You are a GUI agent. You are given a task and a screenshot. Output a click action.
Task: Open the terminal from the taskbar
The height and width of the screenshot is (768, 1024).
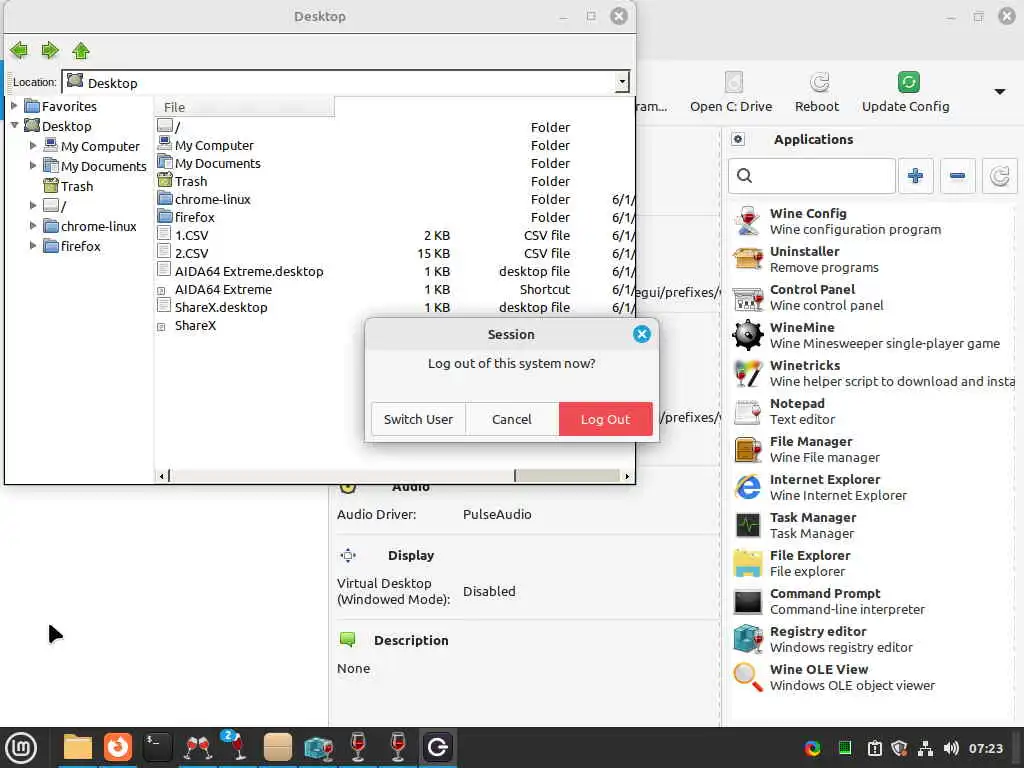click(157, 747)
